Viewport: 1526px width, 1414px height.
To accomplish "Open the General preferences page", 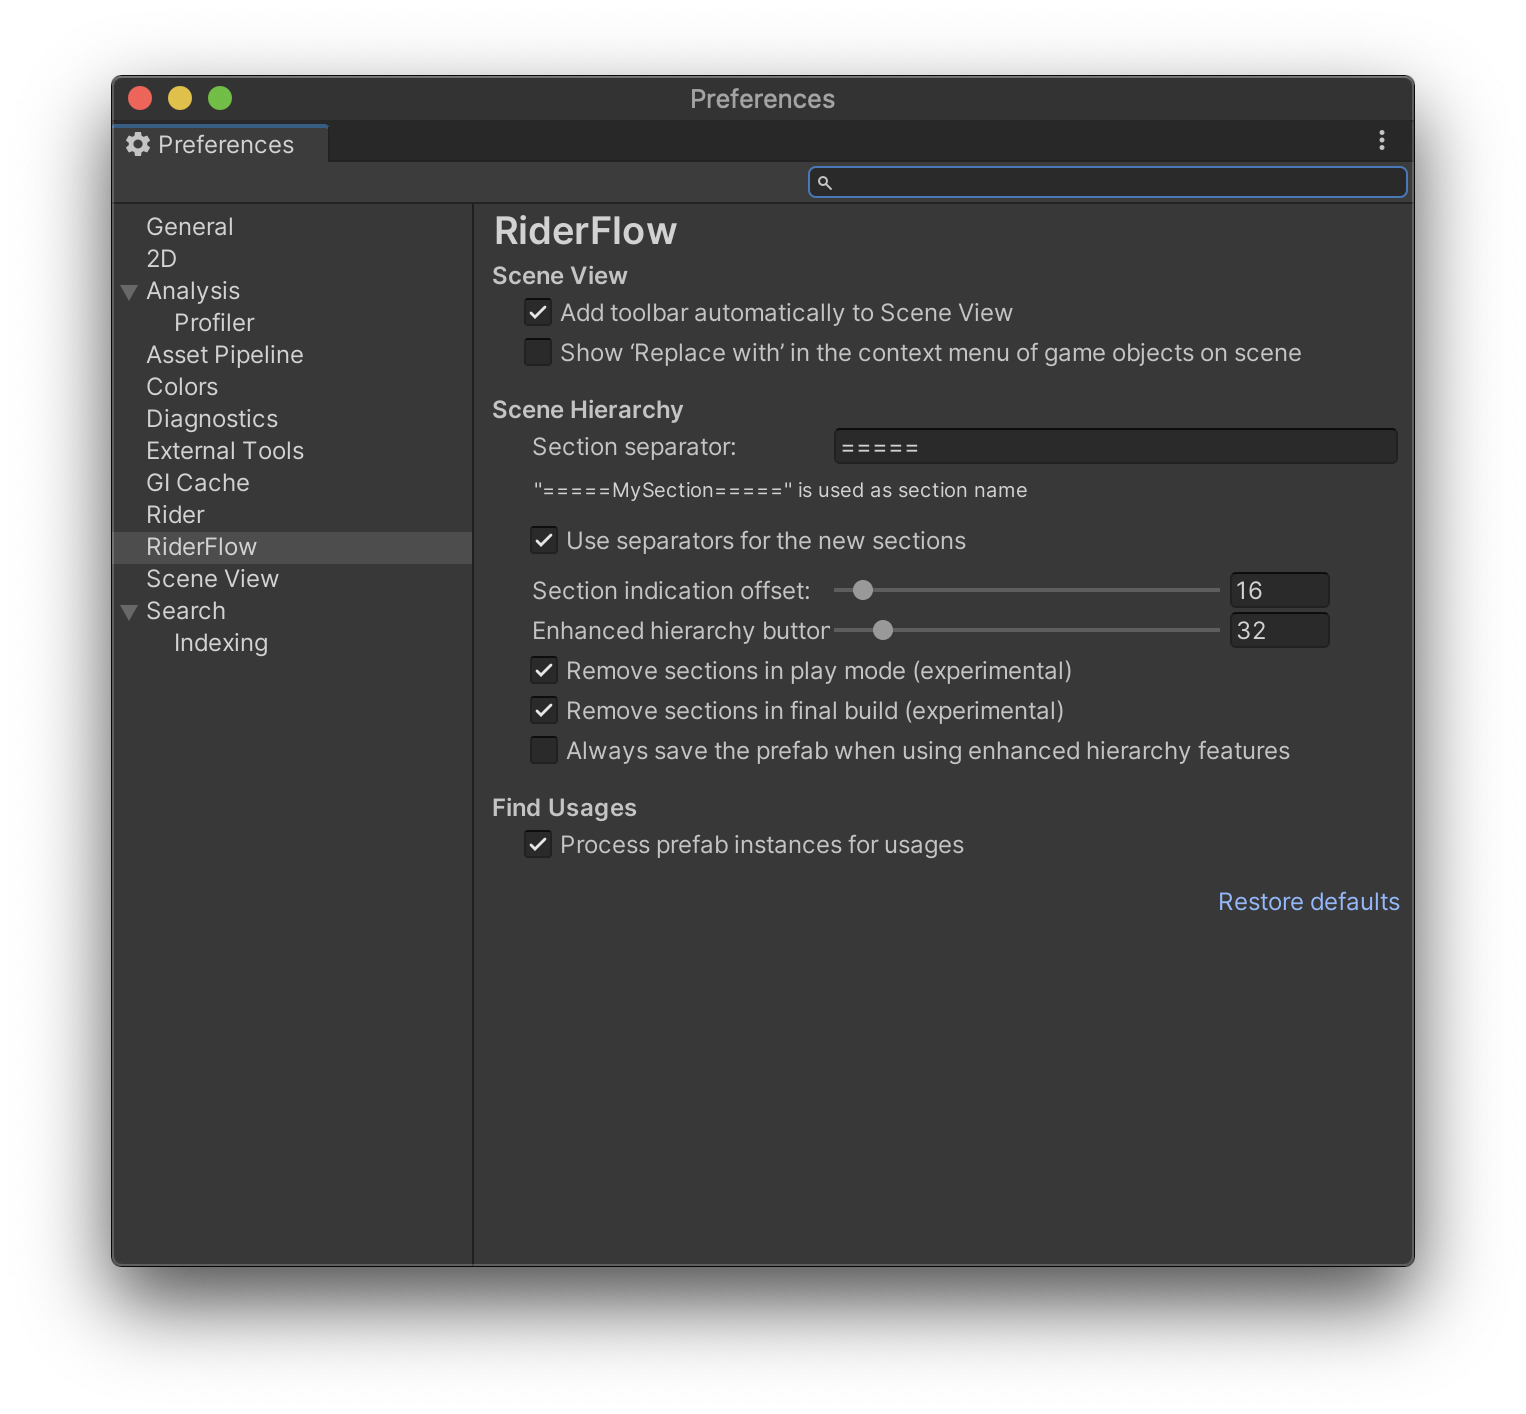I will click(190, 227).
